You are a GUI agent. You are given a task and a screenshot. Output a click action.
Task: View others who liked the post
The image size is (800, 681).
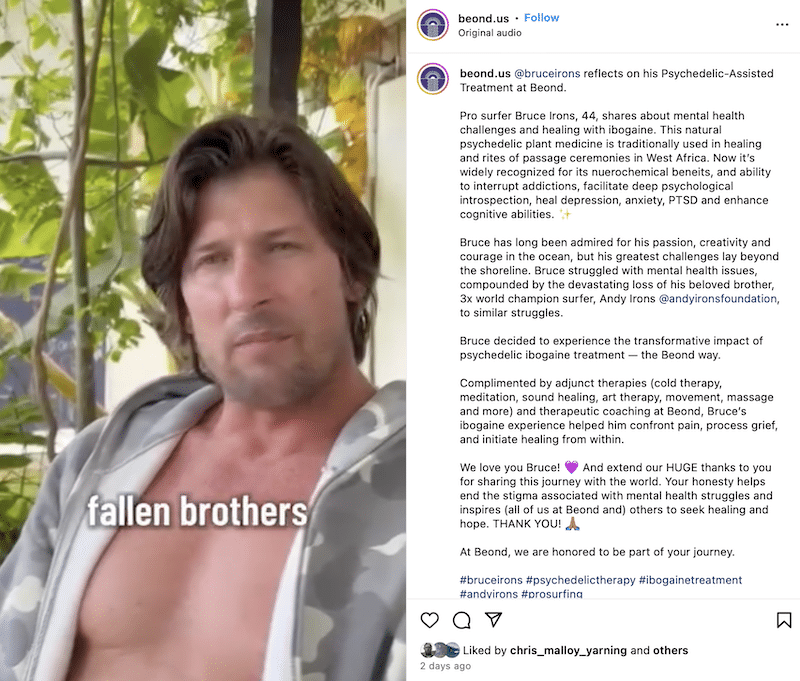point(670,650)
